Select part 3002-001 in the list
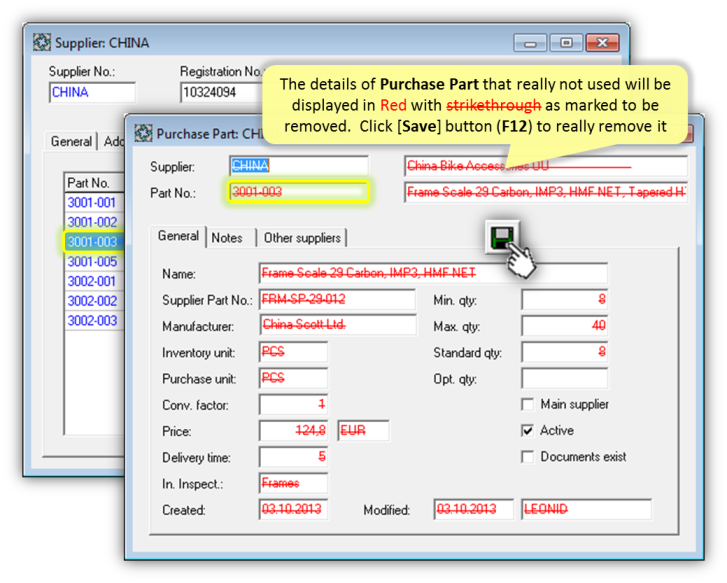Image resolution: width=727 pixels, height=583 pixels. (95, 282)
